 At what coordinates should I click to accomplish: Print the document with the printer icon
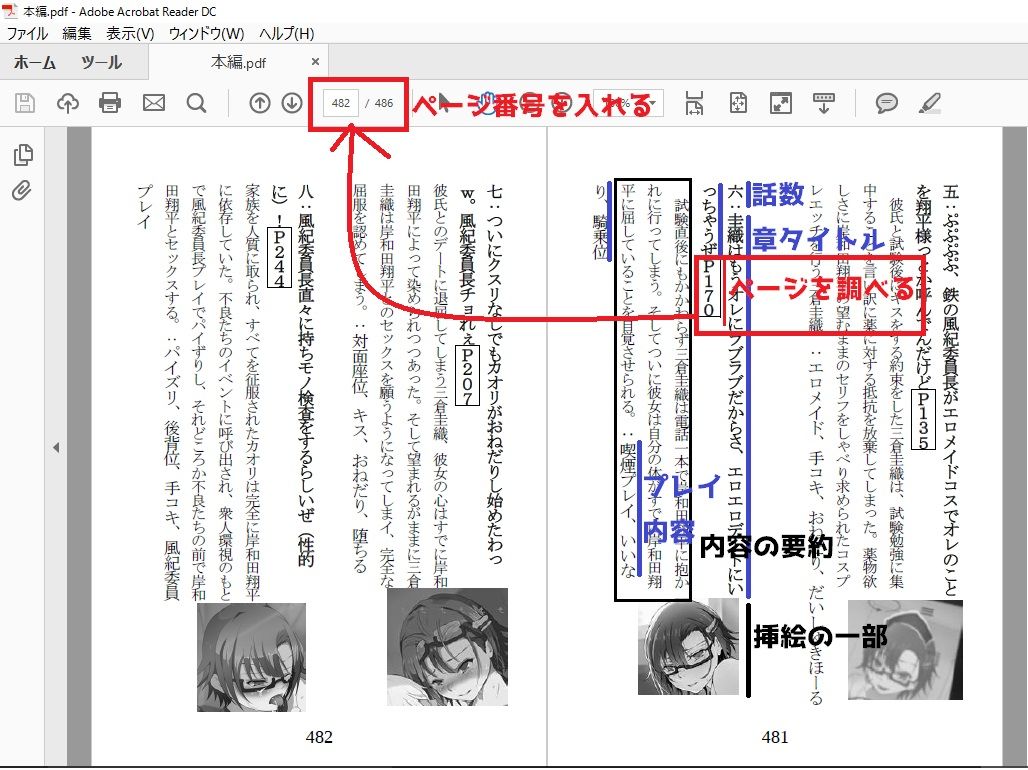tap(109, 103)
